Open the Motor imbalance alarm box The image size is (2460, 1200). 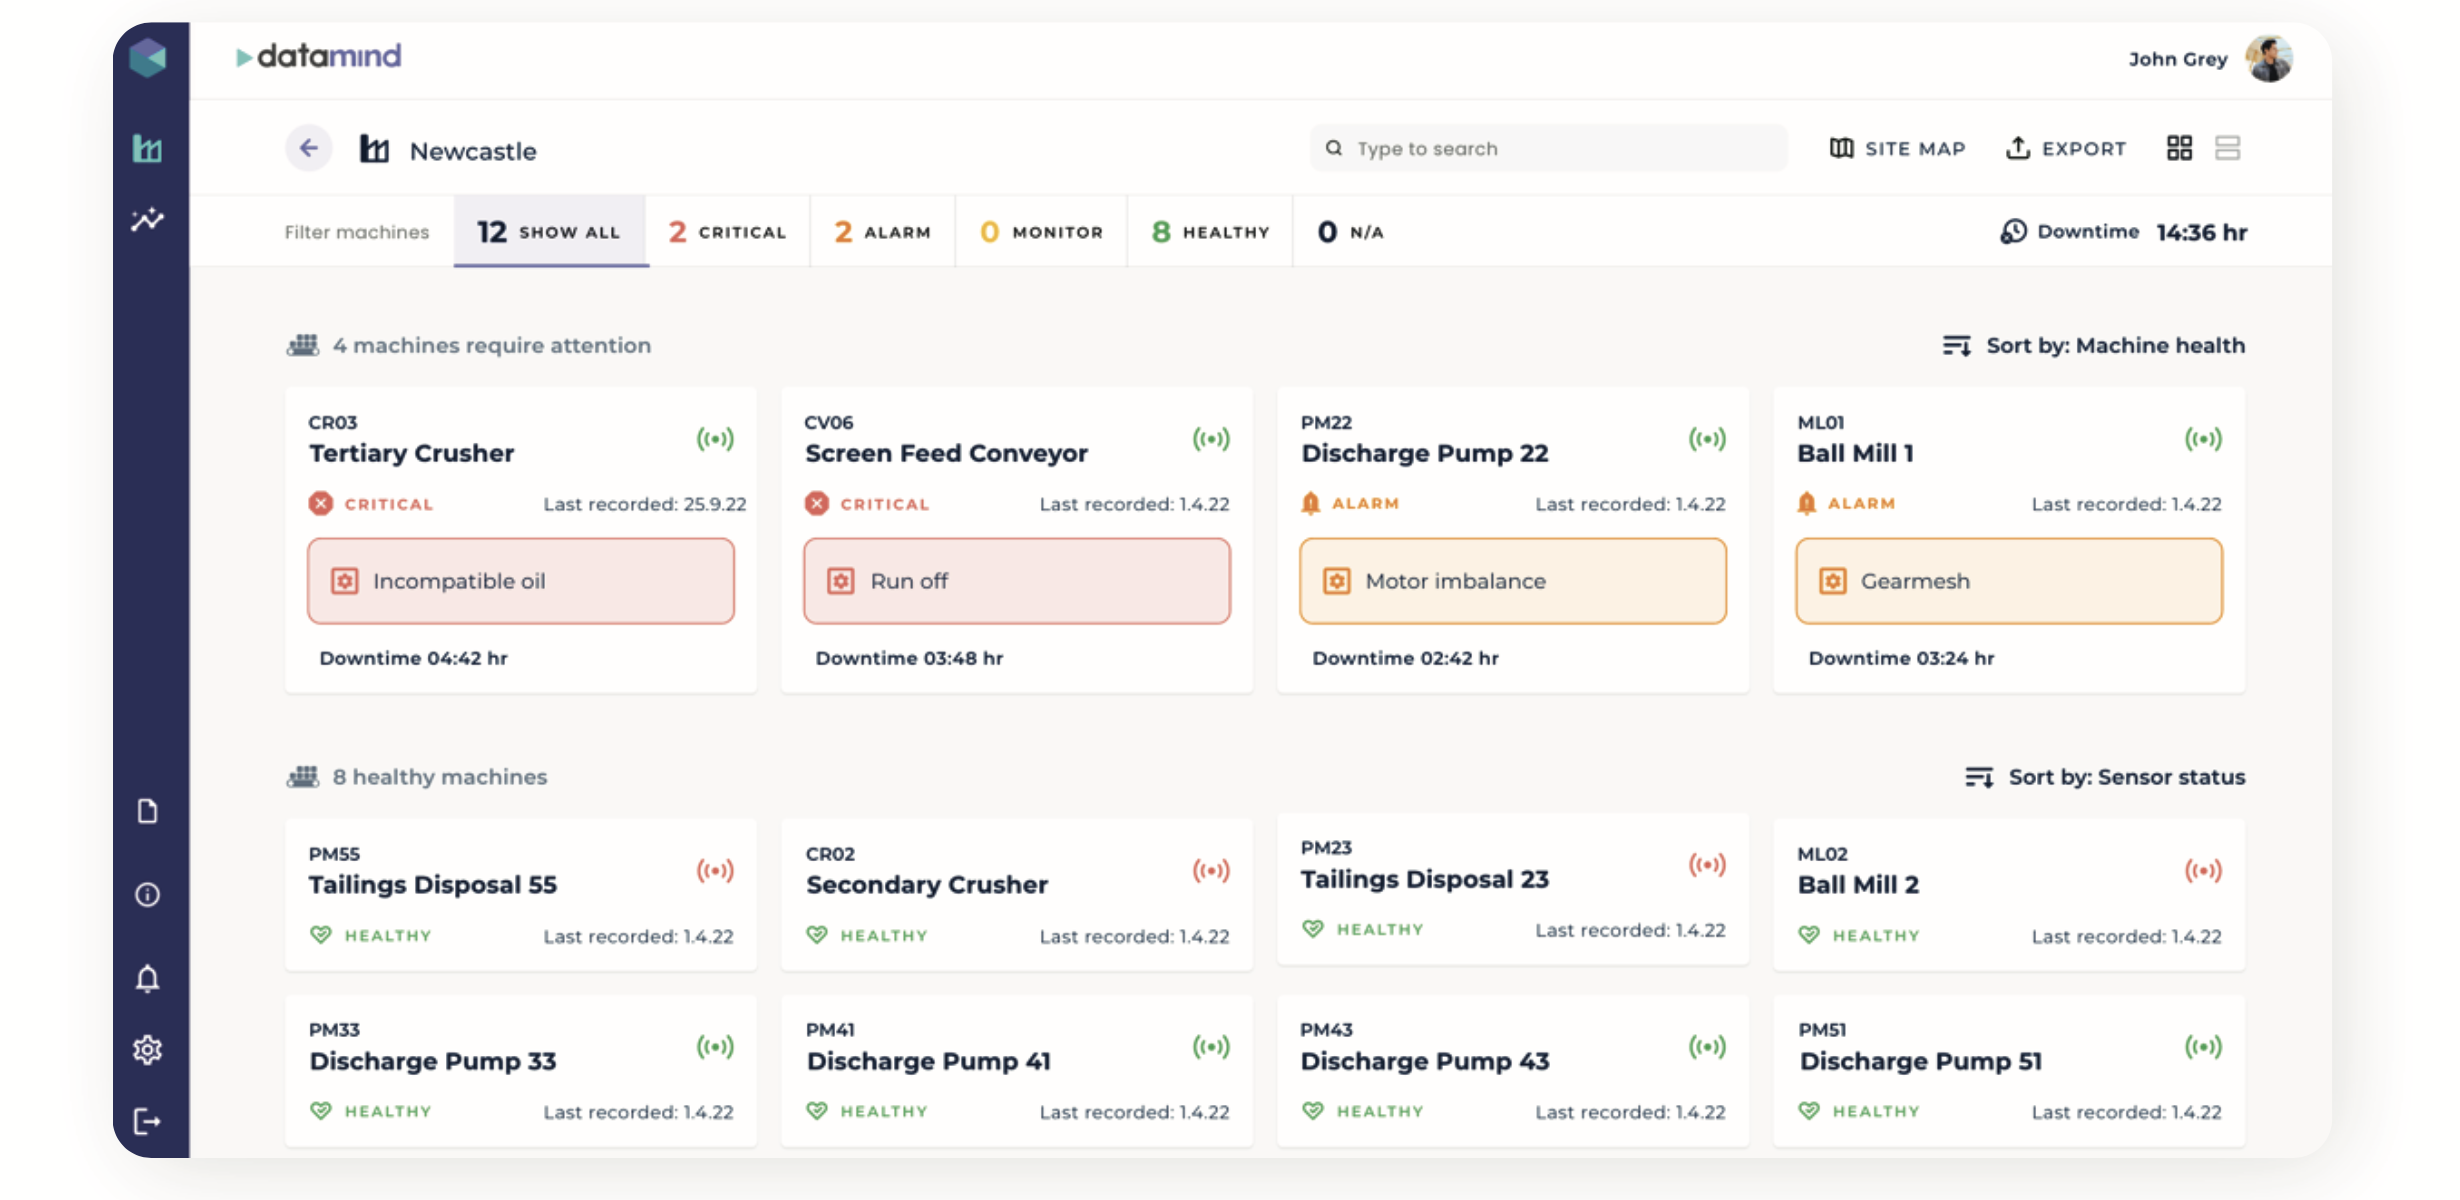[1512, 581]
